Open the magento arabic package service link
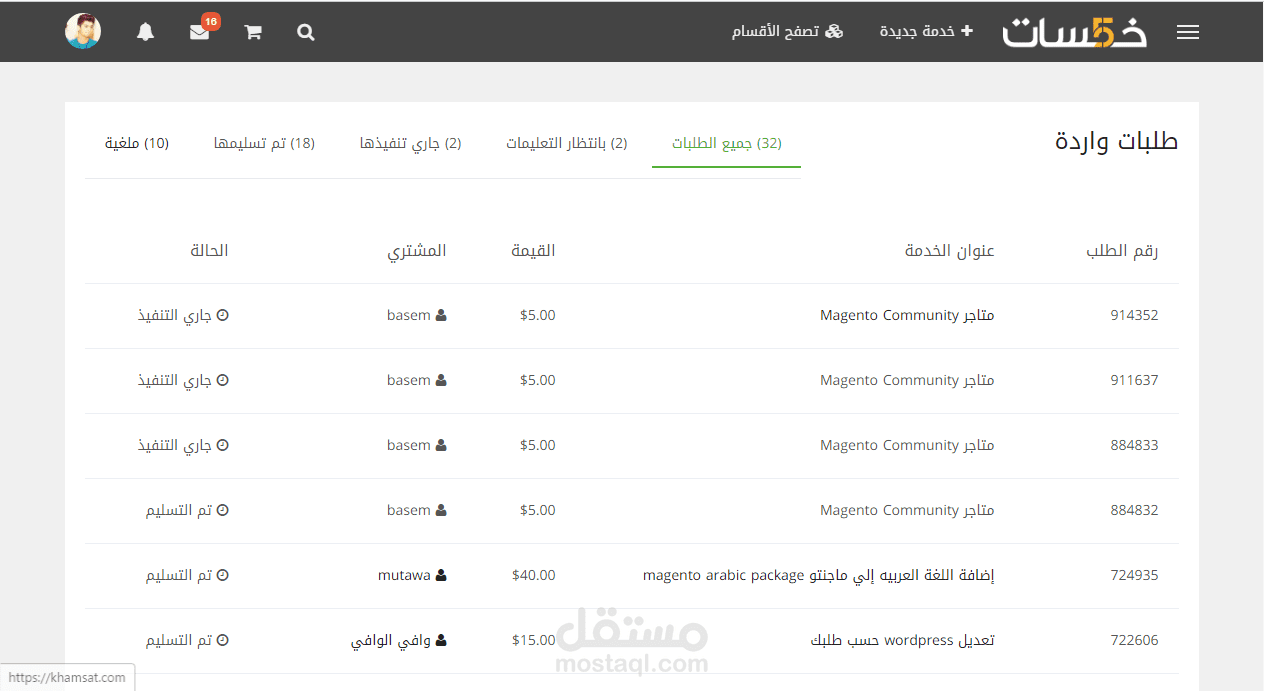Viewport: 1264px width, 691px height. pos(818,575)
